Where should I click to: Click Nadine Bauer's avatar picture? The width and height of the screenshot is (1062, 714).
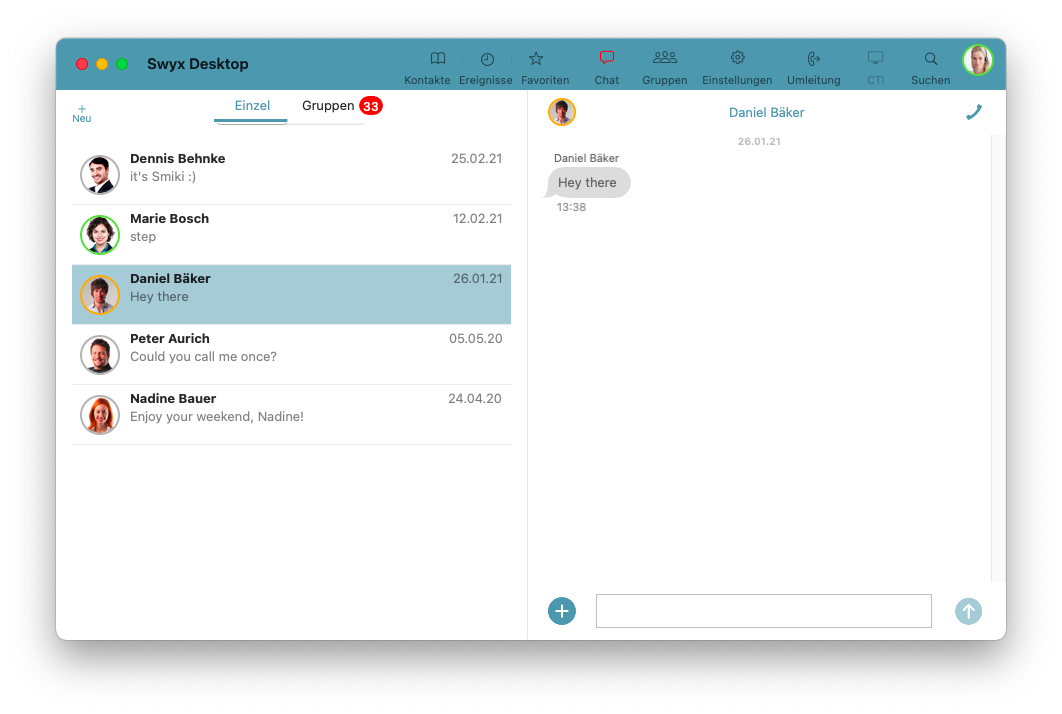coord(100,415)
